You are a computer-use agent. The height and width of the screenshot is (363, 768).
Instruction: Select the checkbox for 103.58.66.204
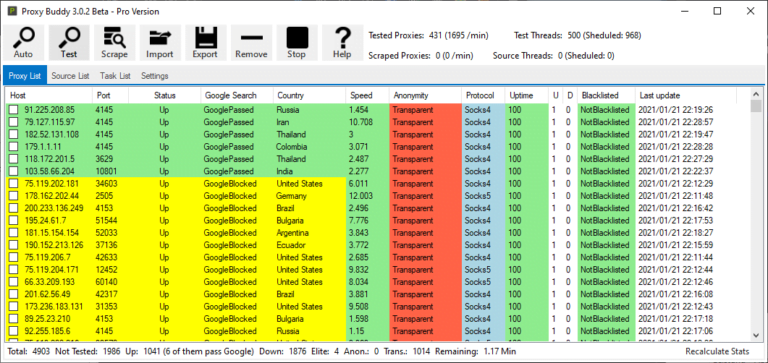14,171
